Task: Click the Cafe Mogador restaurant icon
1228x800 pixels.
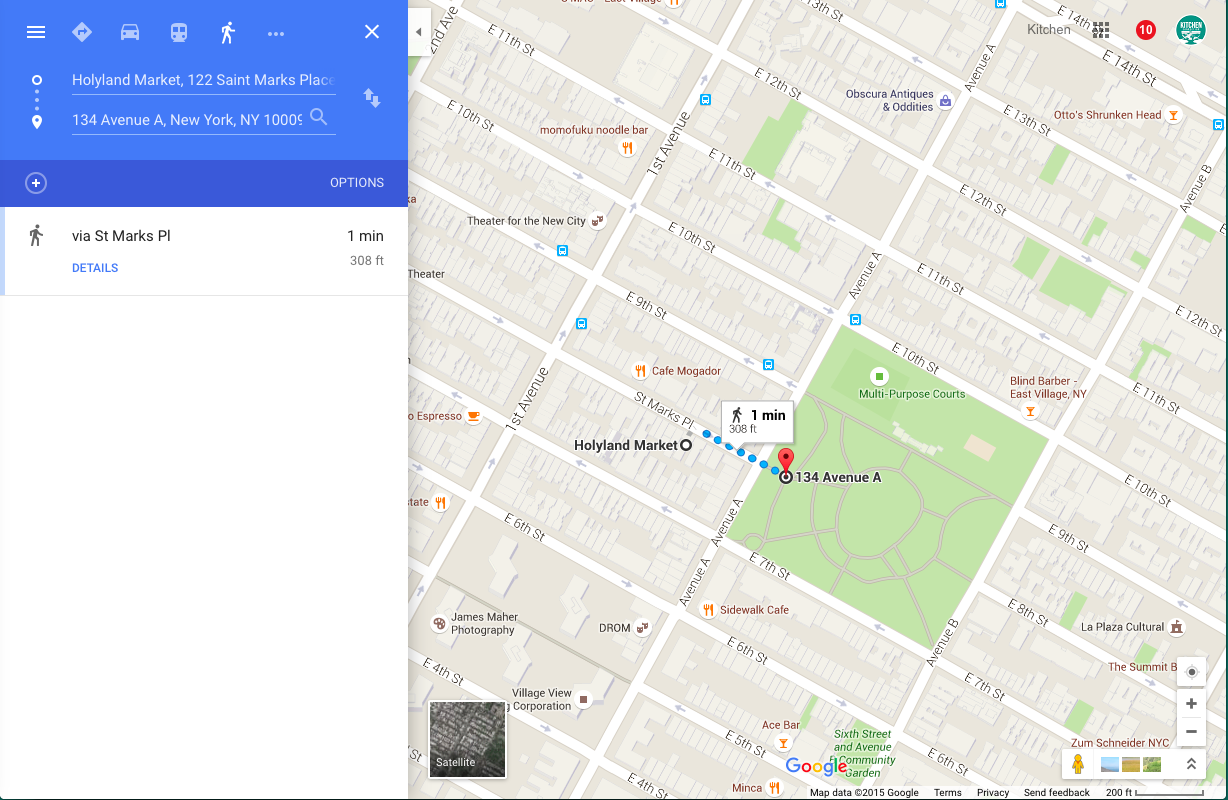Action: point(640,371)
